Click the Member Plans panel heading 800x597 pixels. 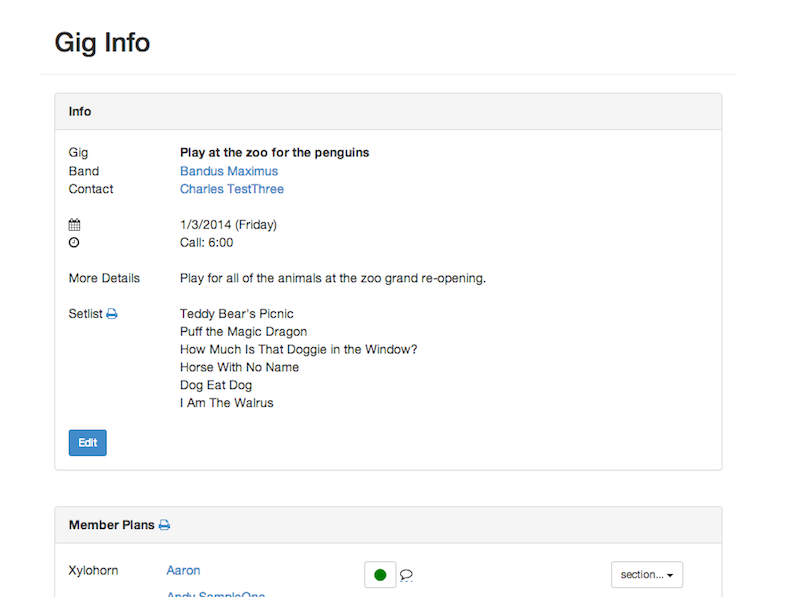click(111, 525)
